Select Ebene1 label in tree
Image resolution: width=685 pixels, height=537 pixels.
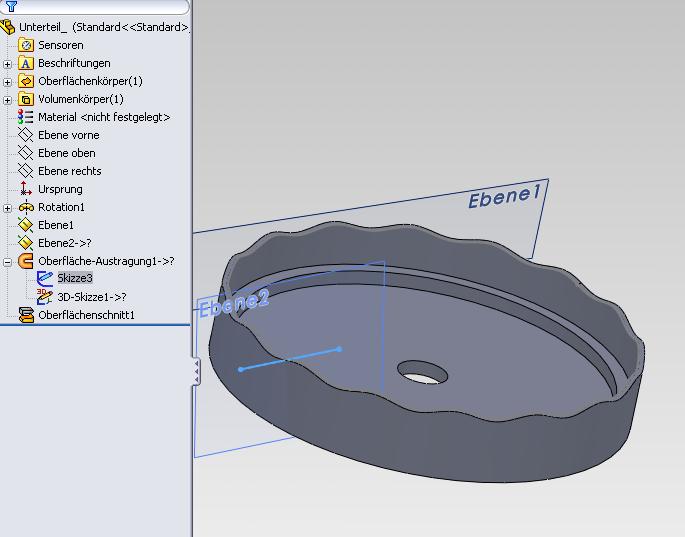coord(55,225)
